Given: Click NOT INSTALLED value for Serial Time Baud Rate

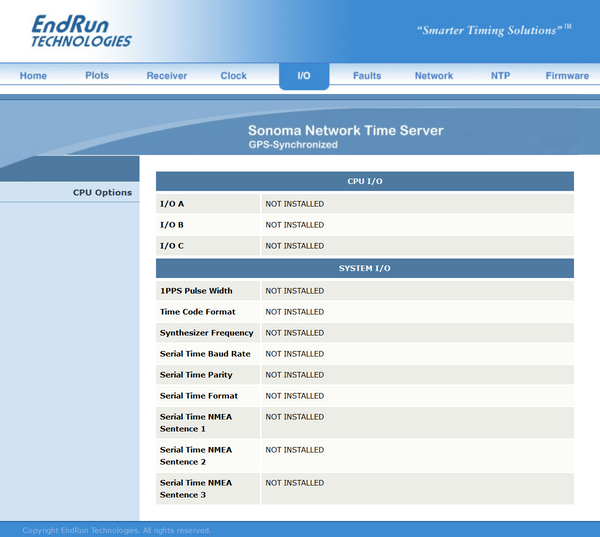Looking at the screenshot, I should tap(295, 354).
